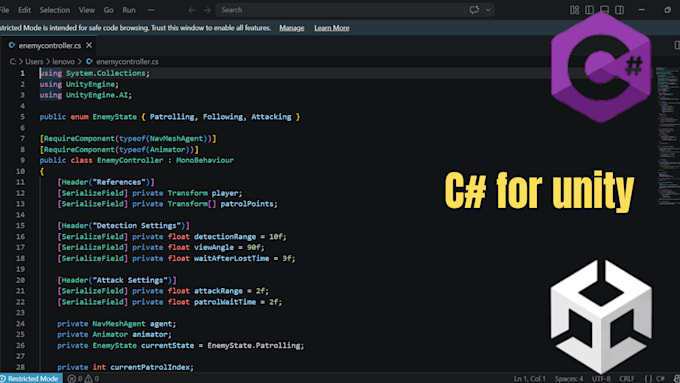Click the Manage link in trust banner
The height and width of the screenshot is (383, 680).
tap(291, 28)
